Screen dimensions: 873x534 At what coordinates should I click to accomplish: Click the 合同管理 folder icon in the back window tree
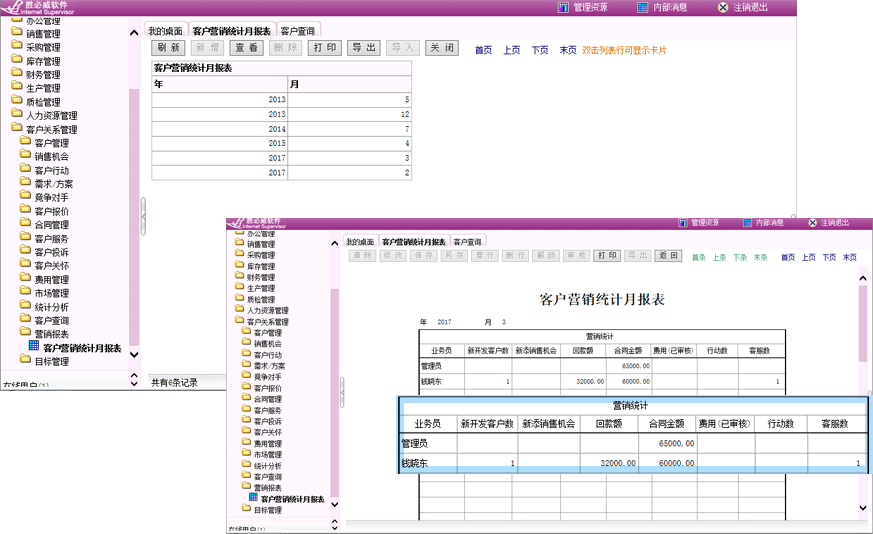25,223
